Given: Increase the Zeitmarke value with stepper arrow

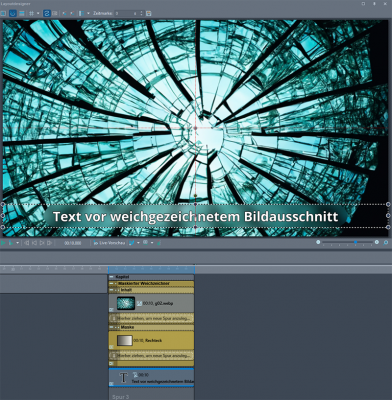Looking at the screenshot, I should click(141, 12).
